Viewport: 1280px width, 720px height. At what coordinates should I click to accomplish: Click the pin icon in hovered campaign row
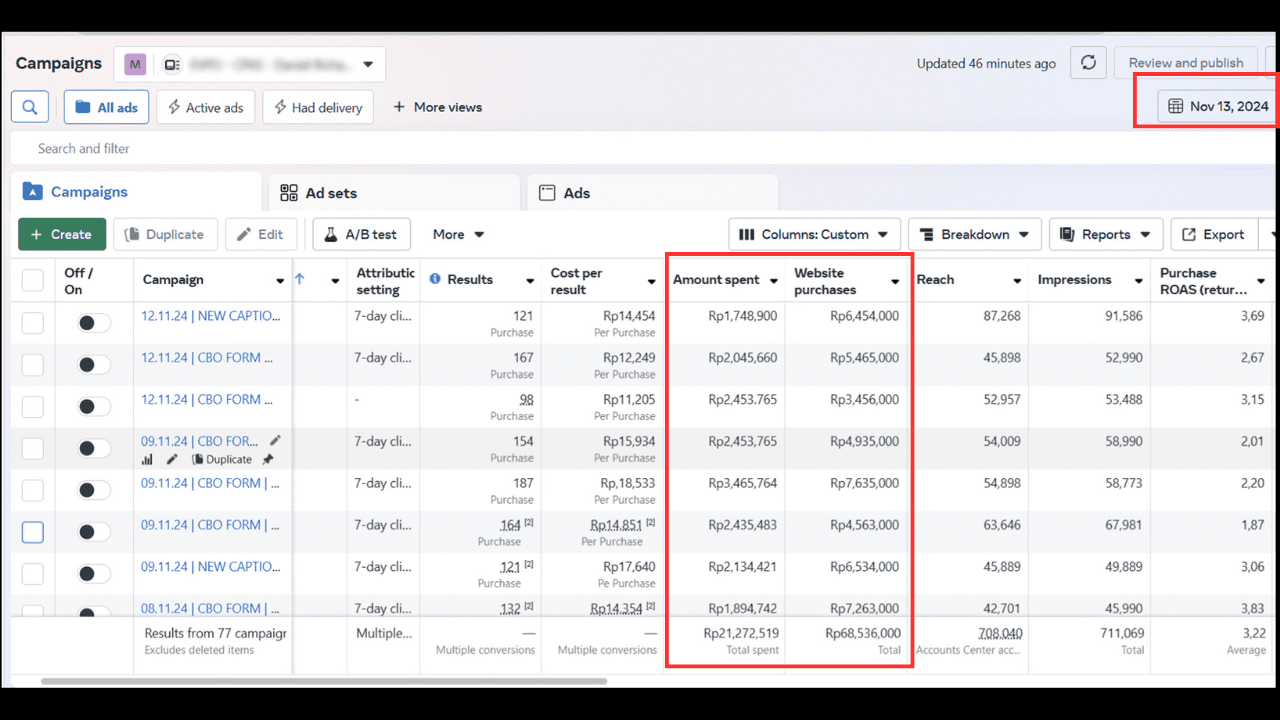click(268, 460)
